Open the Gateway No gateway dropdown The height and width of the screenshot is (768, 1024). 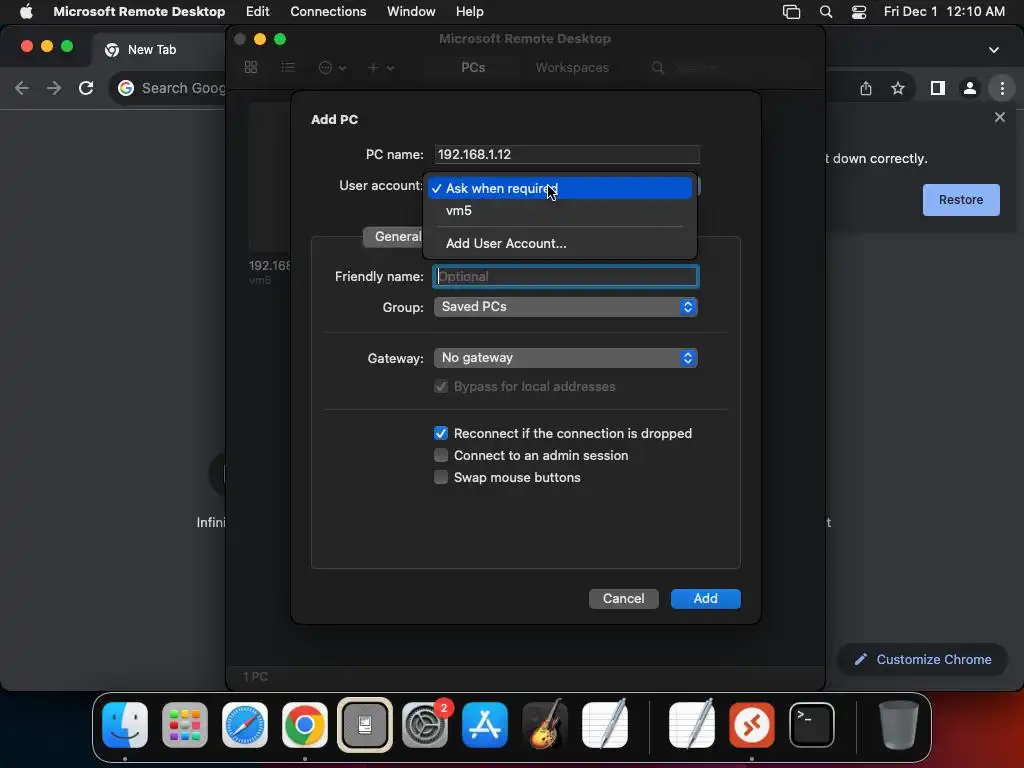[x=566, y=358]
